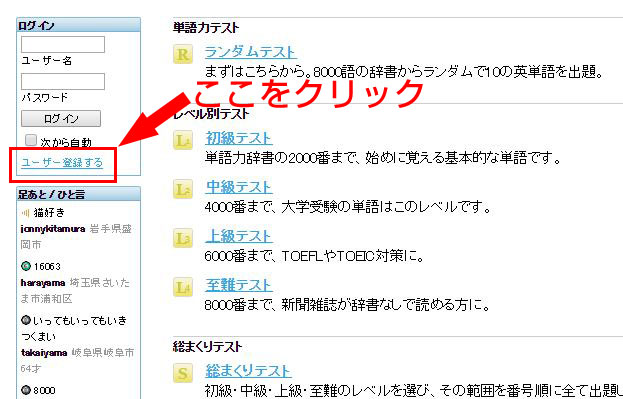Click the L3 advanced test icon
The image size is (623, 399).
(183, 238)
